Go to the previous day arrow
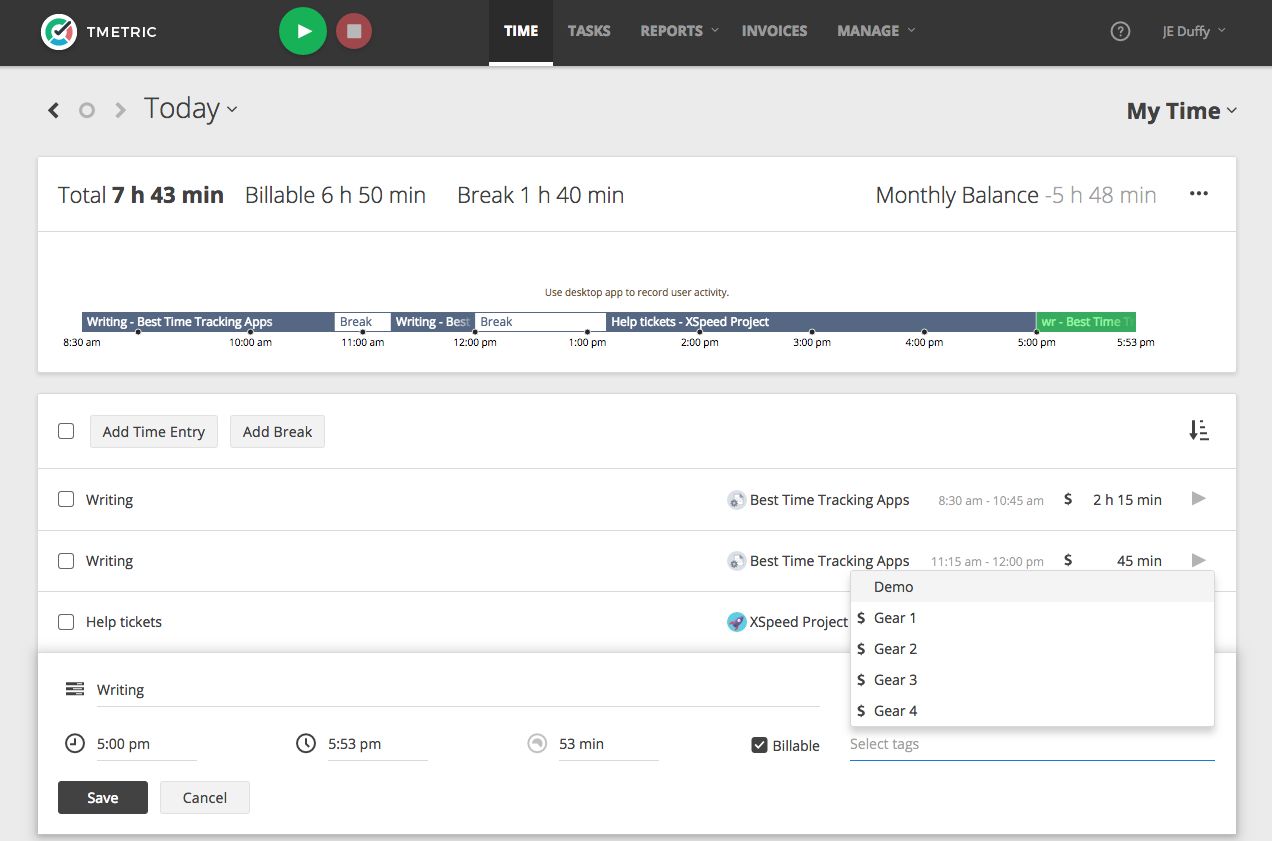Screen dimensions: 1272x841 click(54, 110)
